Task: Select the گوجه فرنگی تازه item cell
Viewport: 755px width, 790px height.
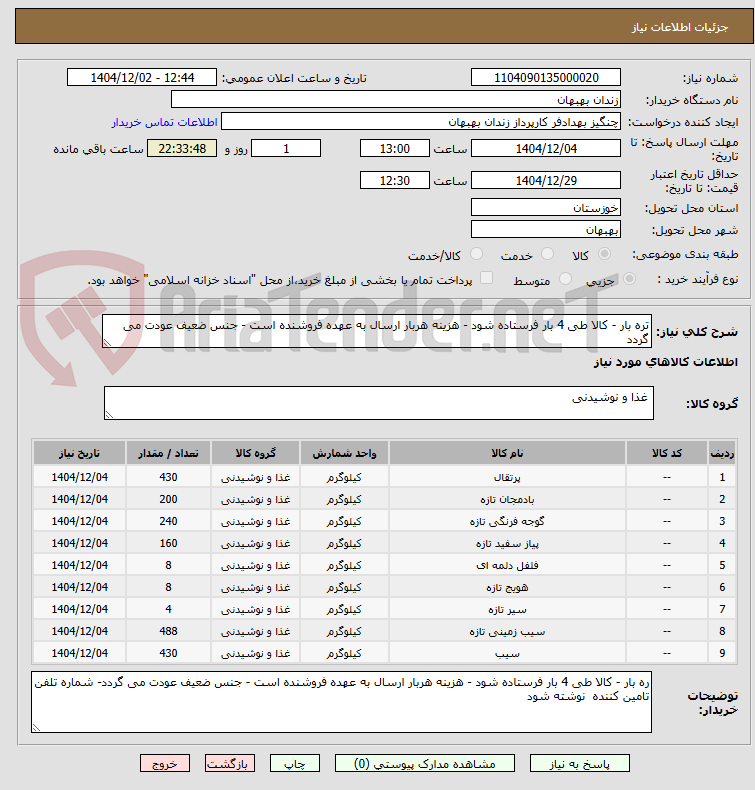Action: click(x=507, y=521)
